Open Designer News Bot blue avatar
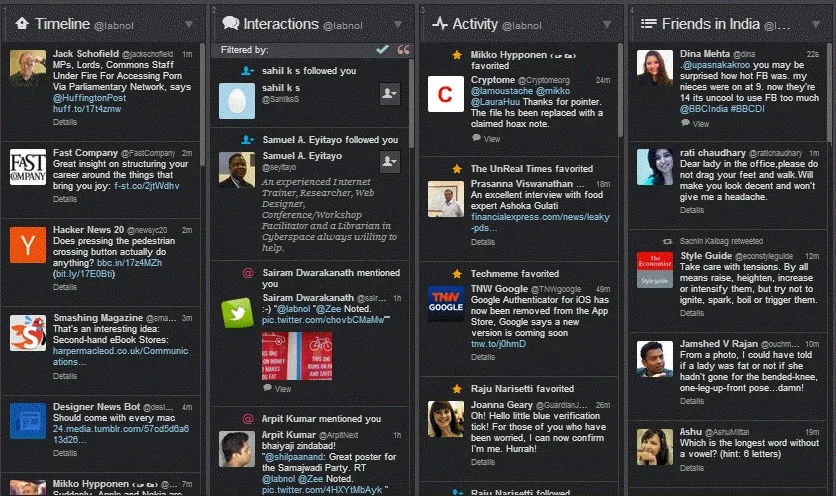The image size is (836, 496). click(x=28, y=421)
